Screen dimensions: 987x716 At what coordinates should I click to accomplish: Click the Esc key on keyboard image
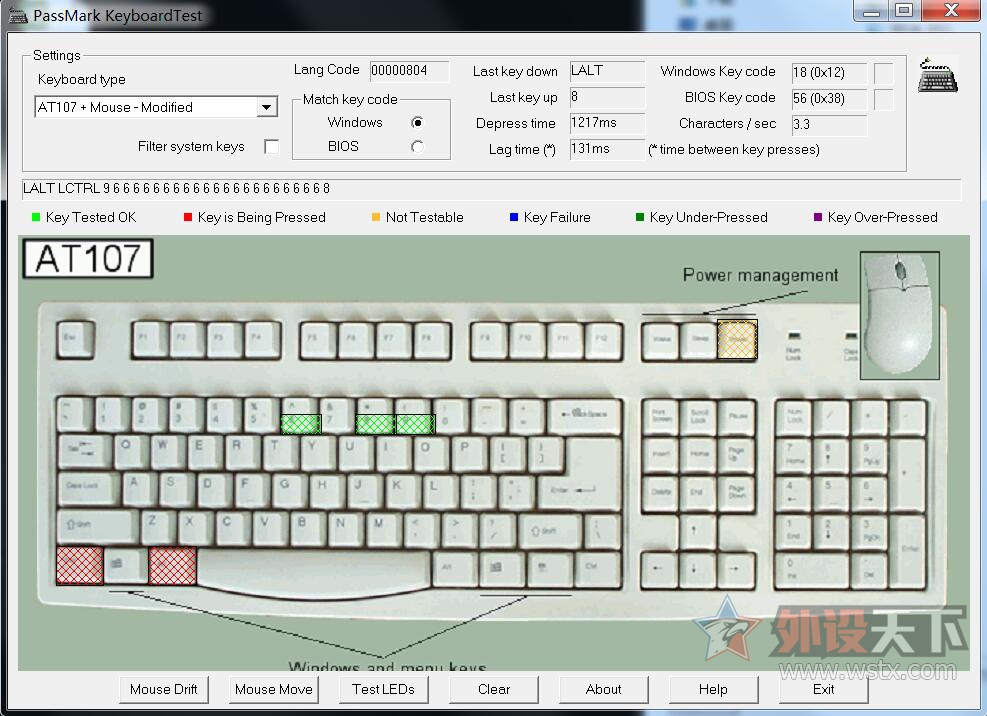pyautogui.click(x=76, y=340)
